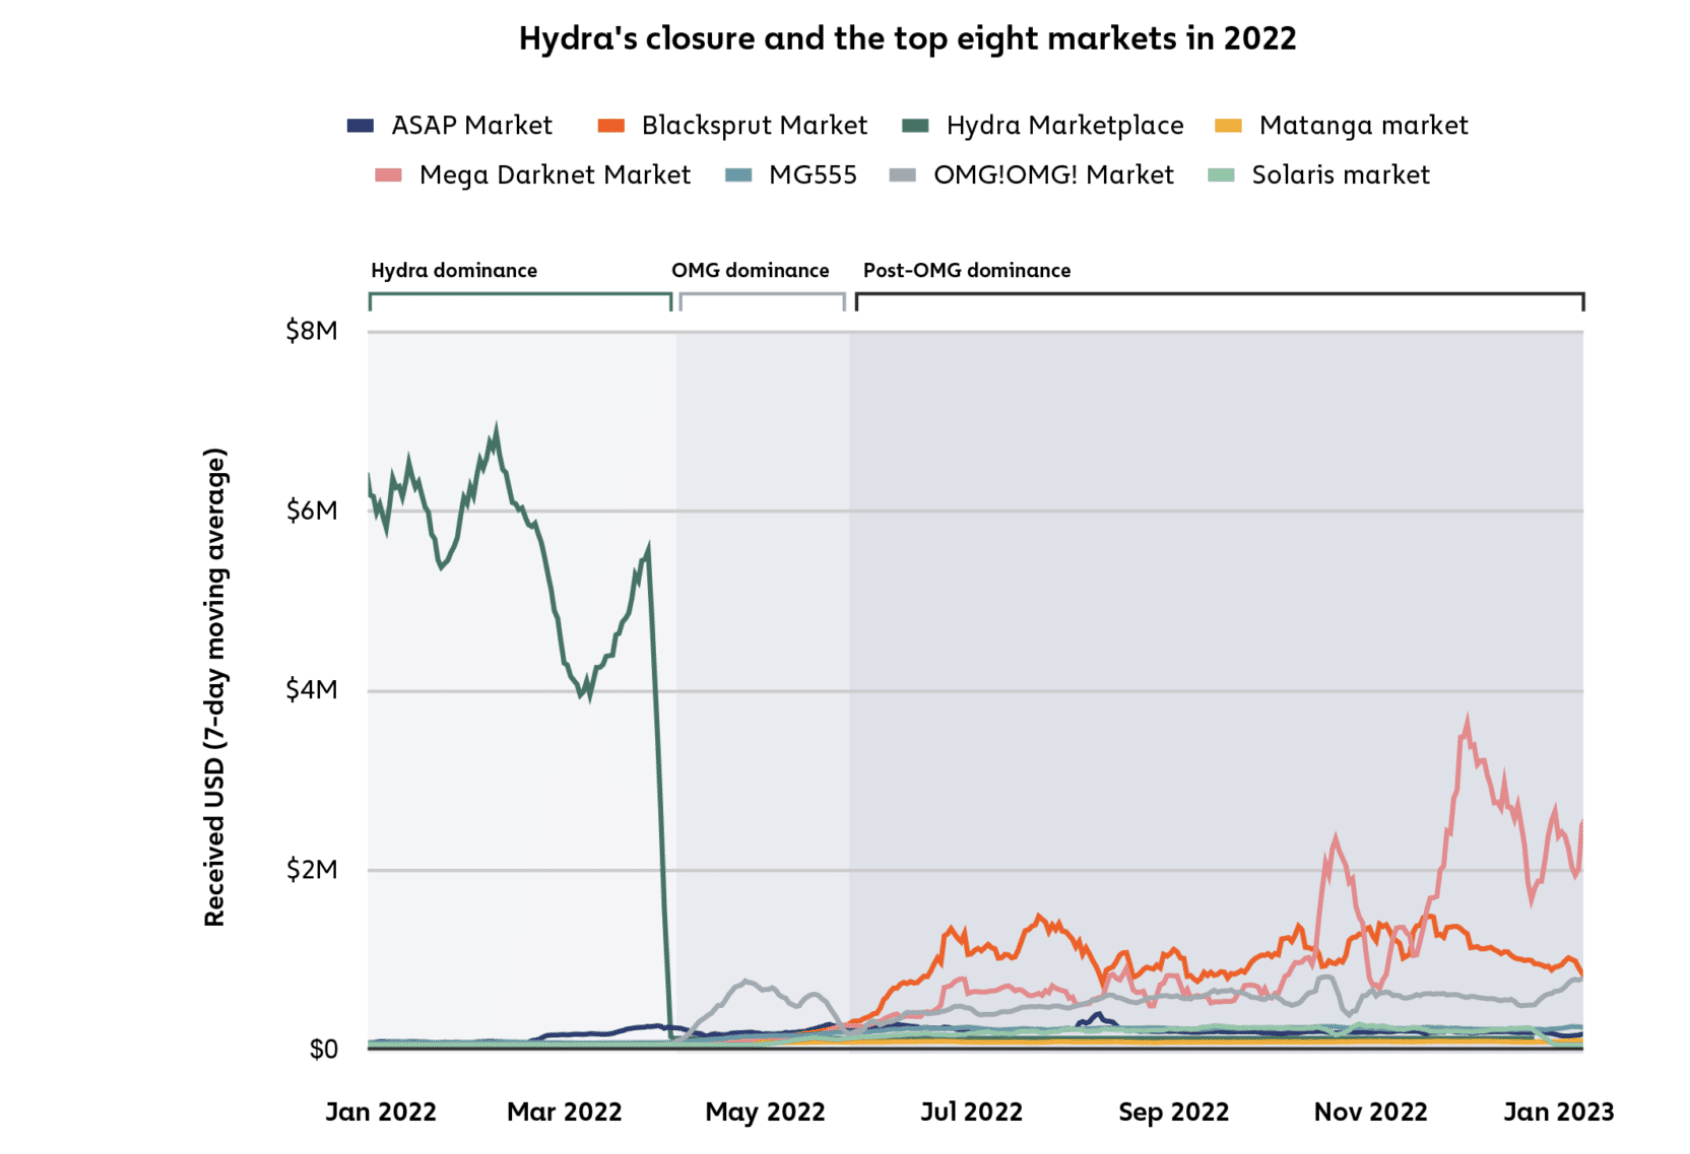Click the Mega Darknet Market pink swatch
The image size is (1690, 1154).
click(x=388, y=175)
